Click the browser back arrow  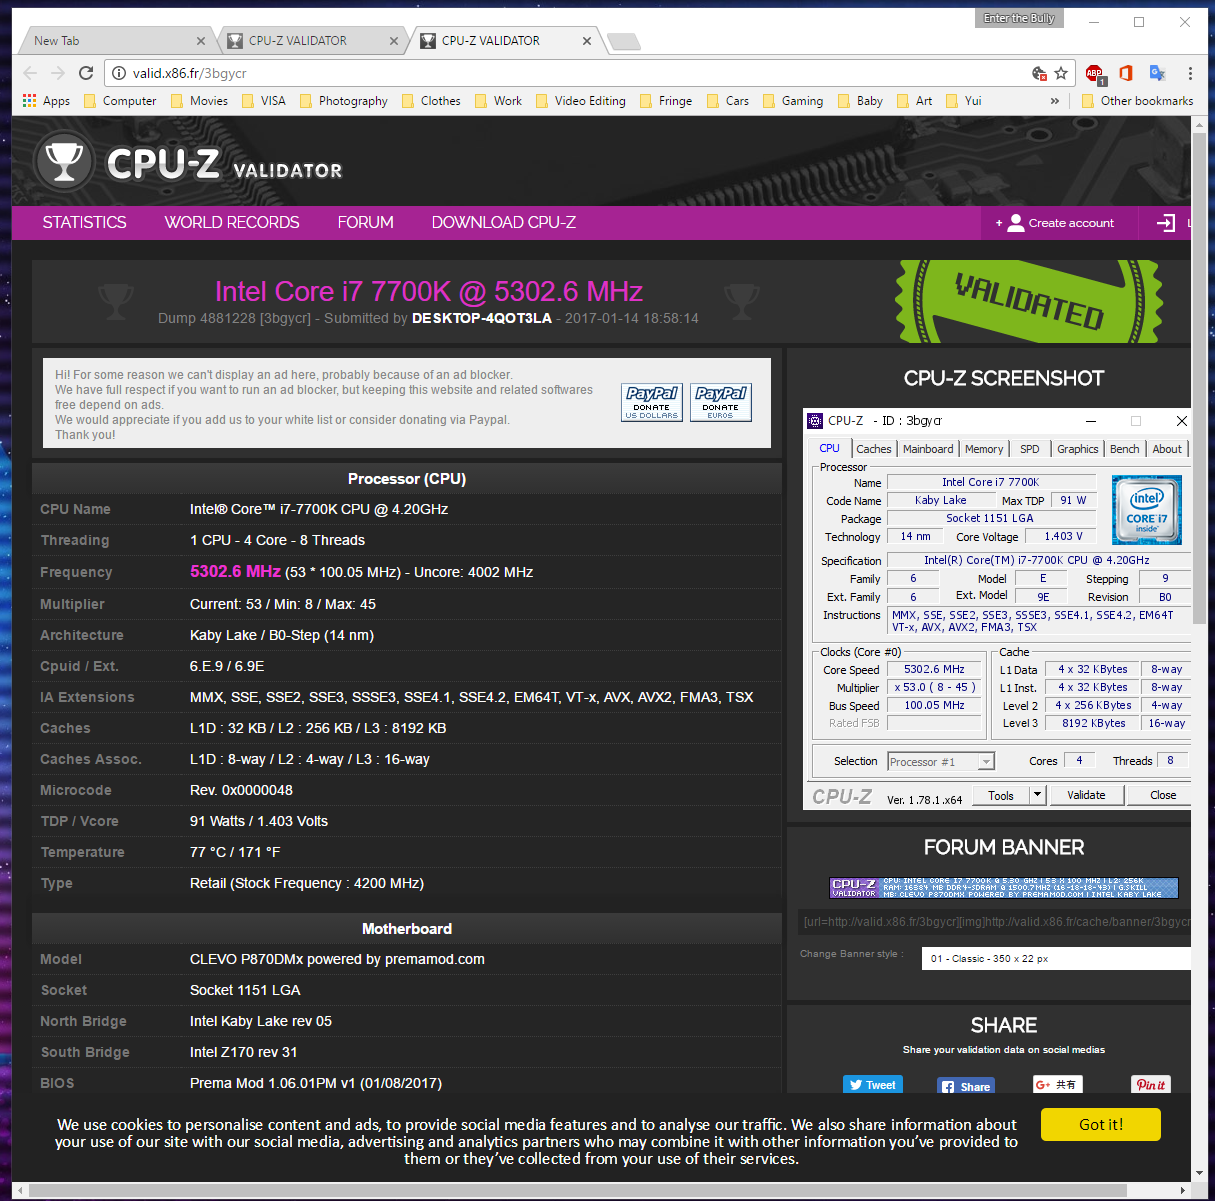[x=30, y=73]
